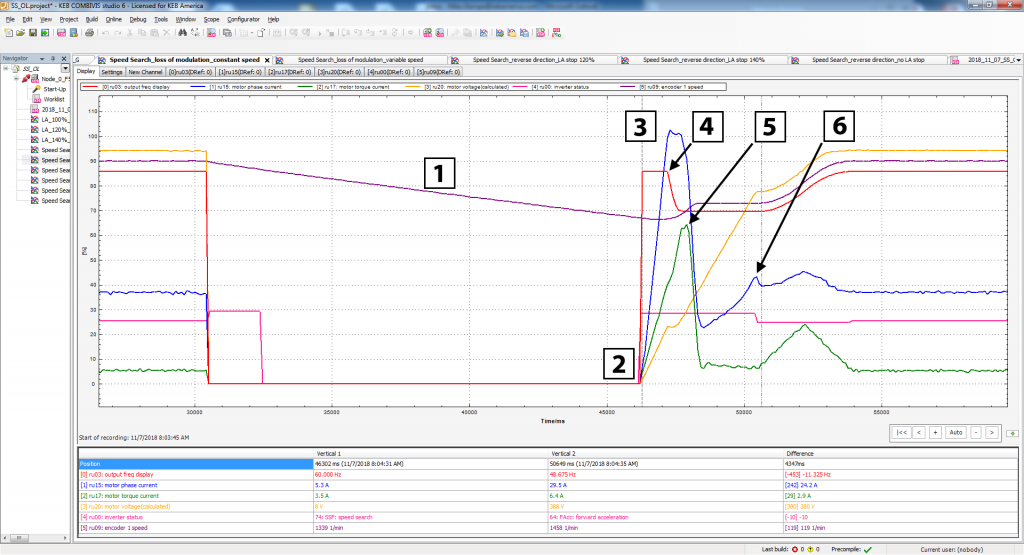Click the Save floppy disk icon
Image resolution: width=1024 pixels, height=555 pixels.
(33, 33)
